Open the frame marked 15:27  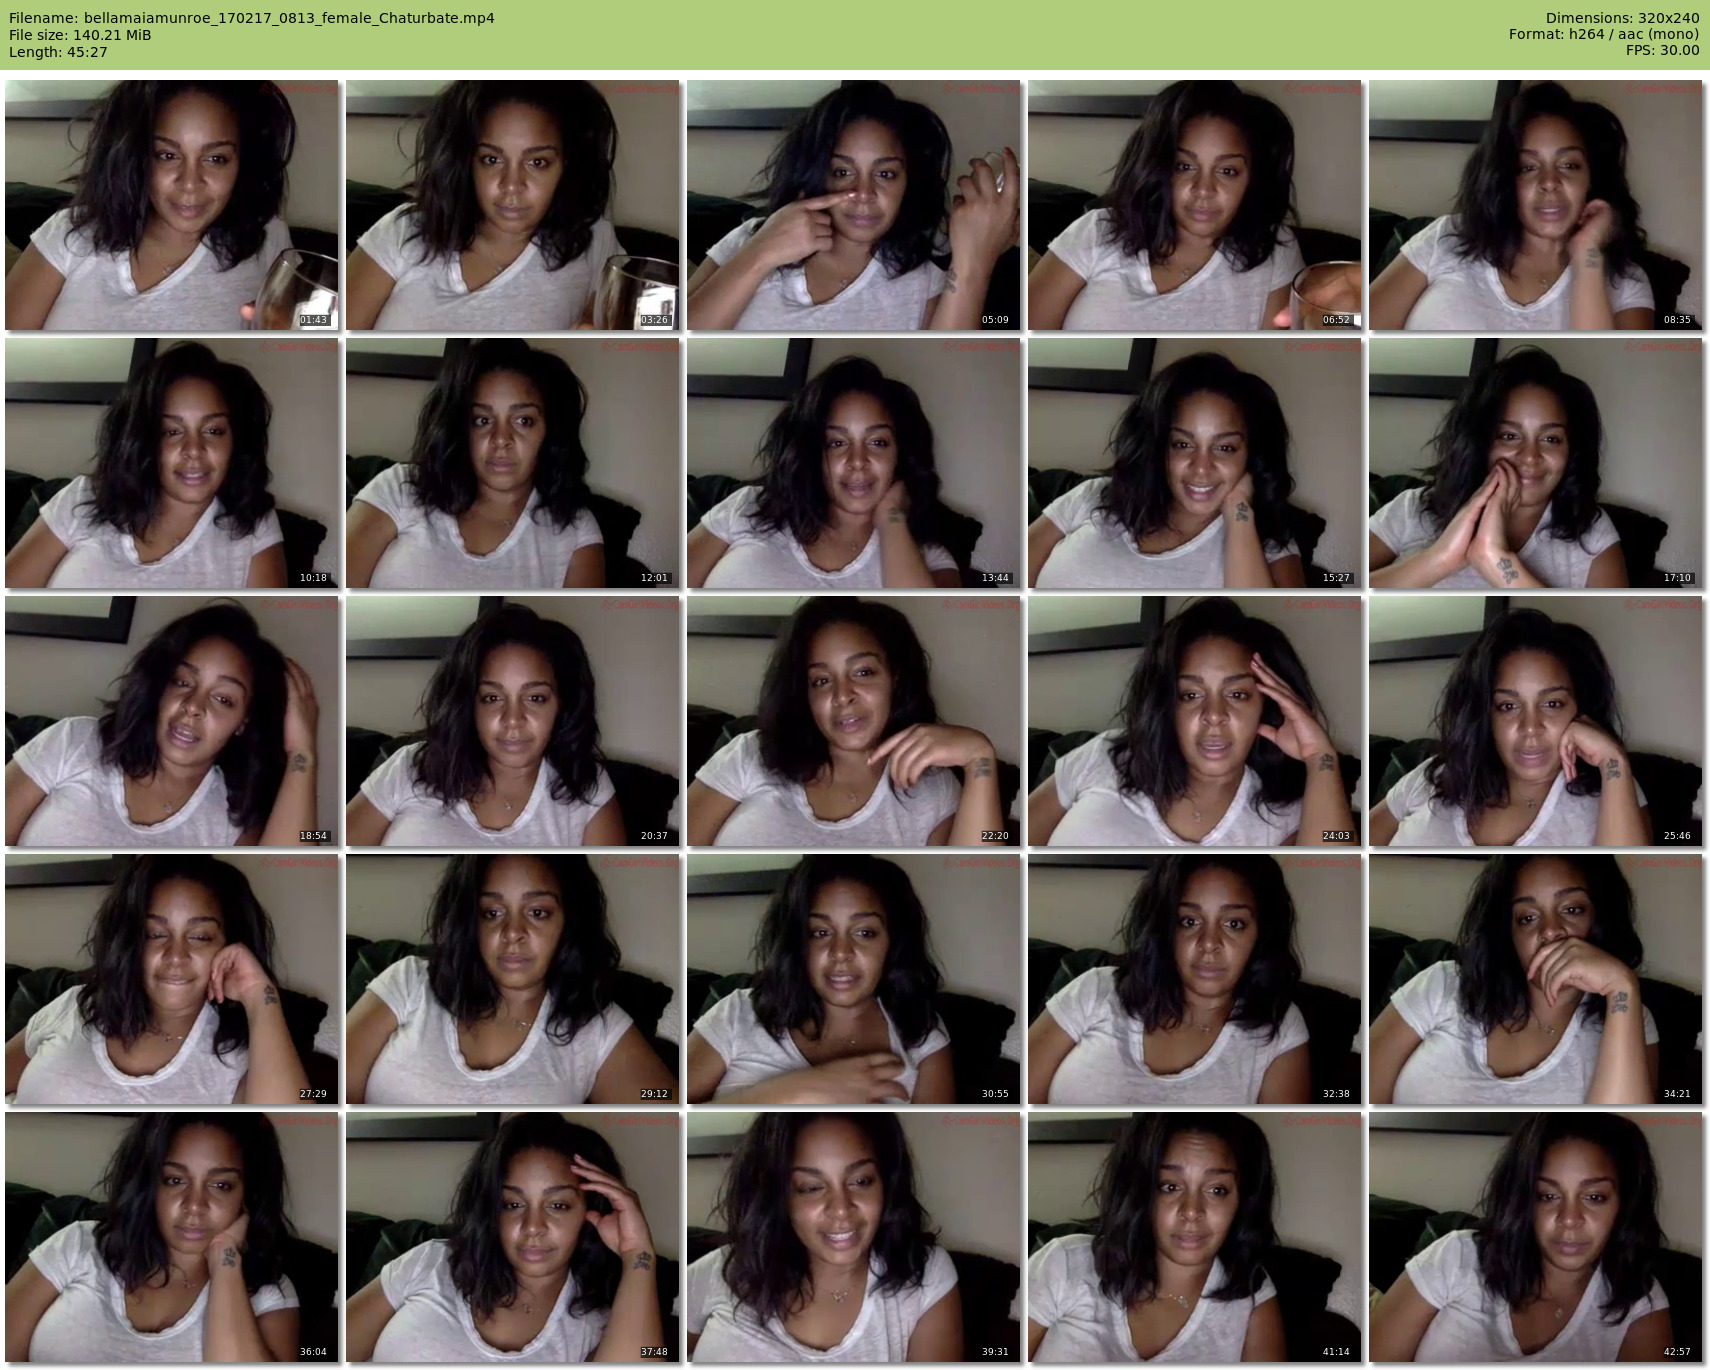click(1195, 463)
